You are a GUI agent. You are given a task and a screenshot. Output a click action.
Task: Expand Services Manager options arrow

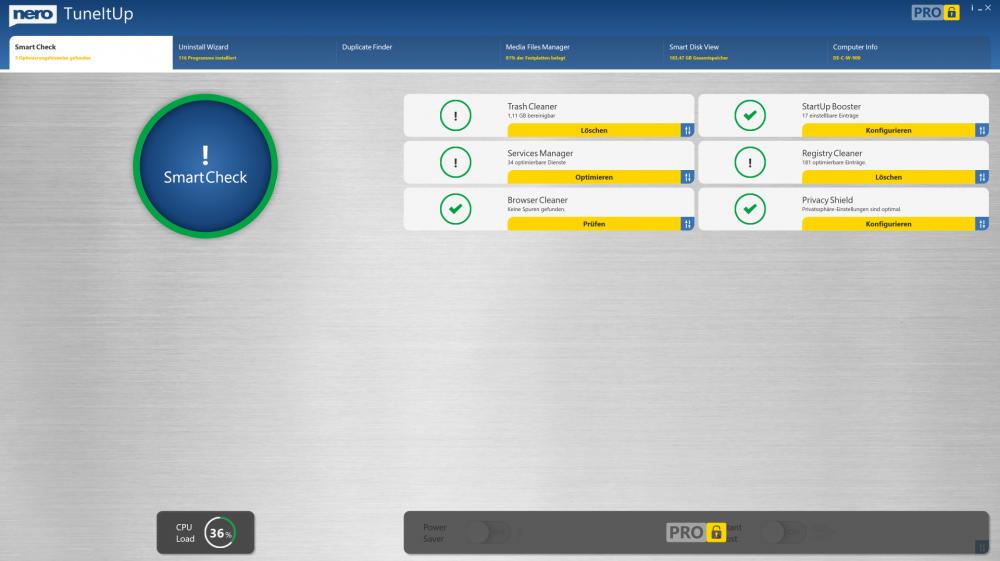(x=687, y=177)
